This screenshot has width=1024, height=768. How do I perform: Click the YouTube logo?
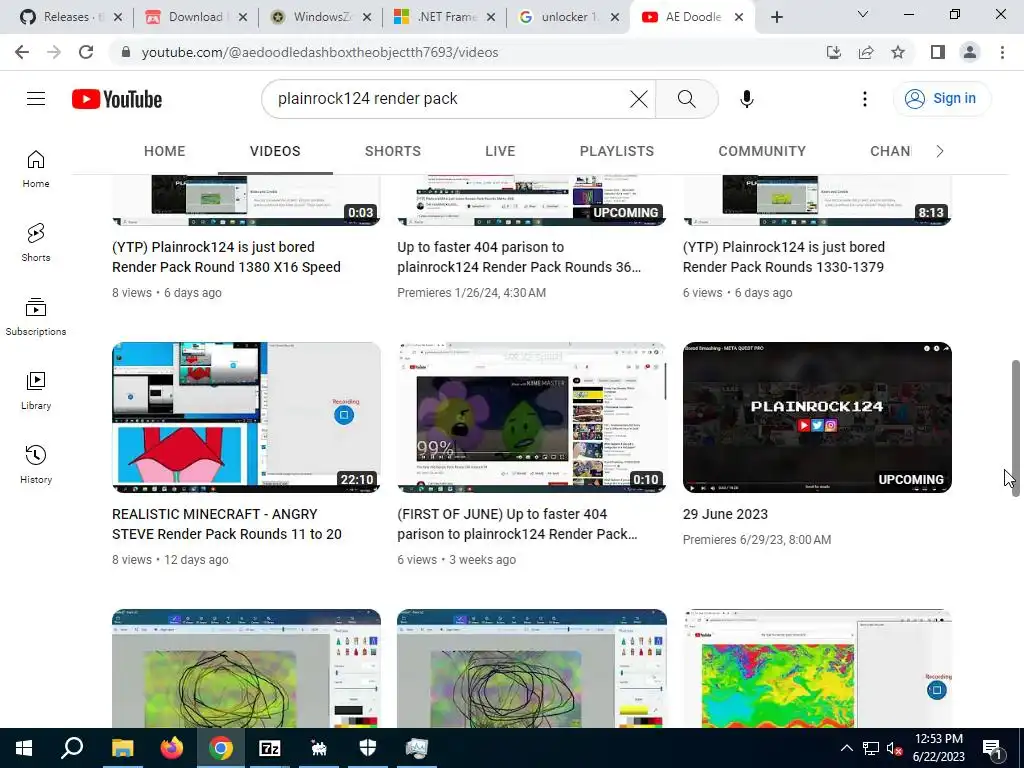[x=117, y=99]
